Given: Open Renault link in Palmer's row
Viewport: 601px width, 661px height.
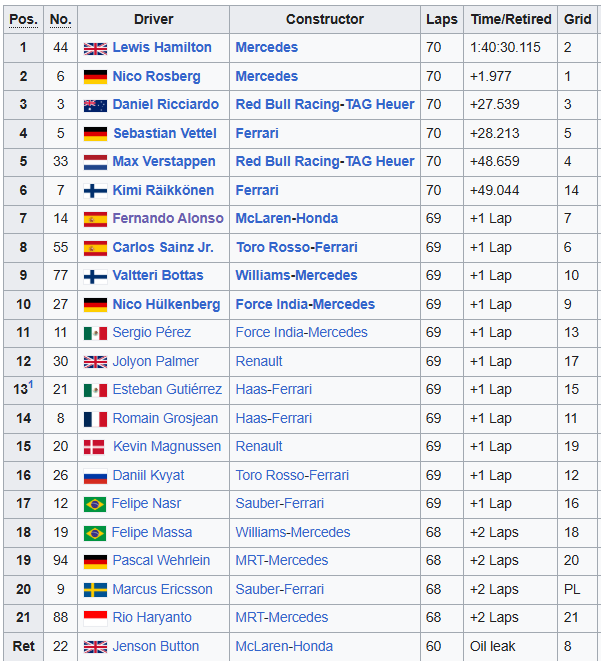Looking at the screenshot, I should pos(259,361).
